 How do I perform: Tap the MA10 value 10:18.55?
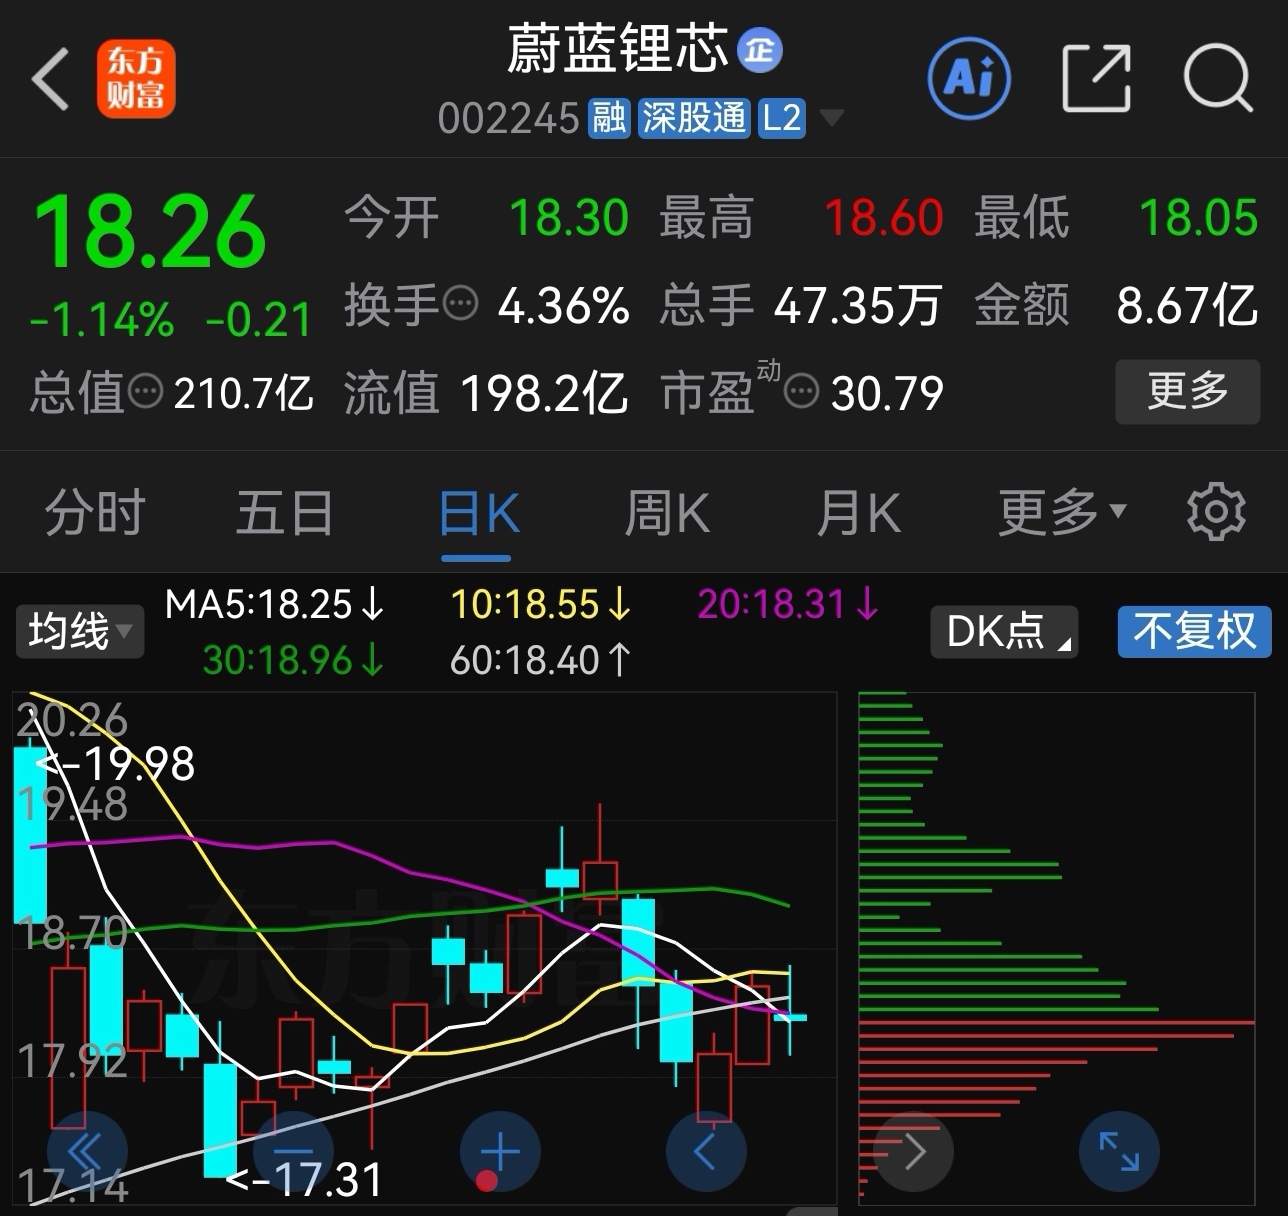[x=541, y=604]
